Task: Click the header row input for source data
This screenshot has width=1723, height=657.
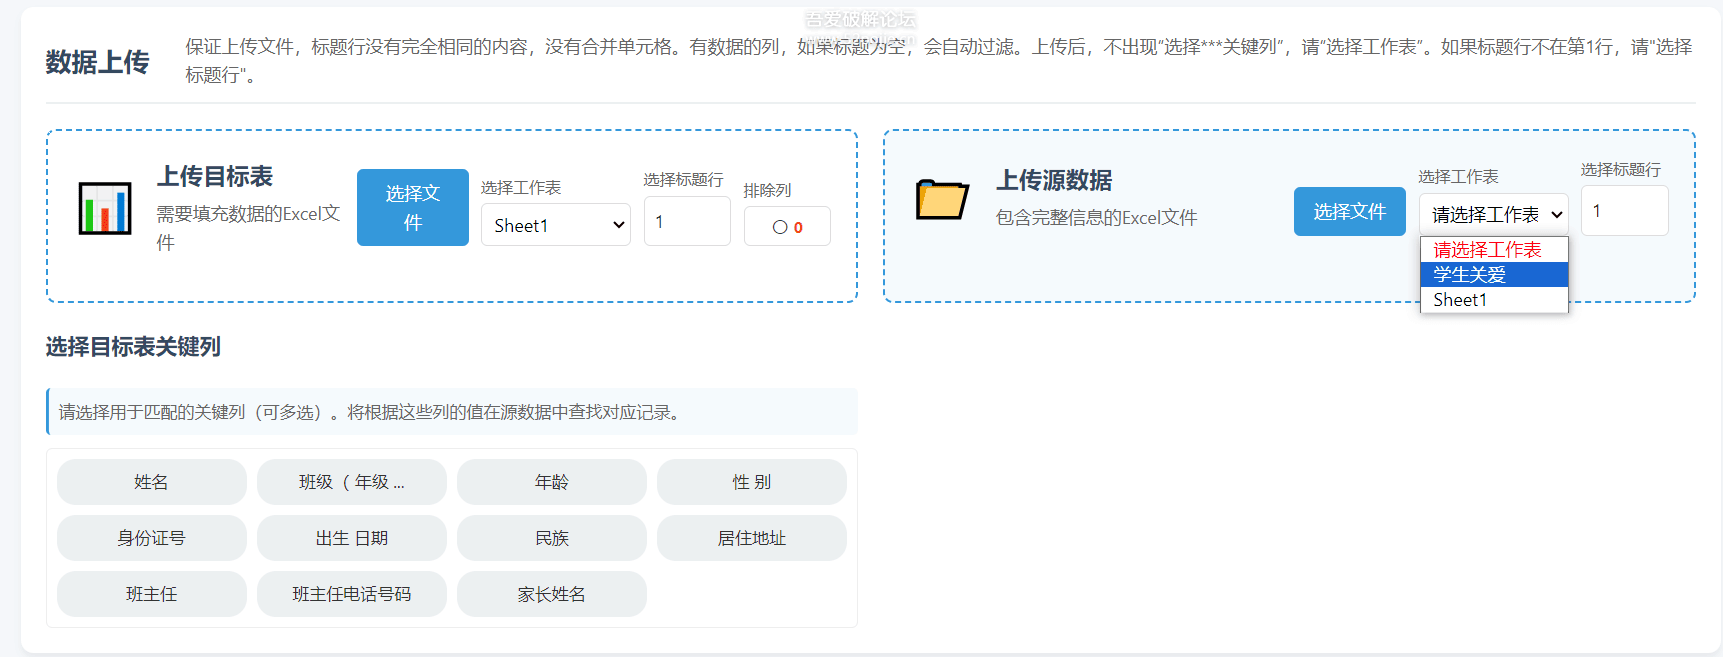Action: (x=1623, y=211)
